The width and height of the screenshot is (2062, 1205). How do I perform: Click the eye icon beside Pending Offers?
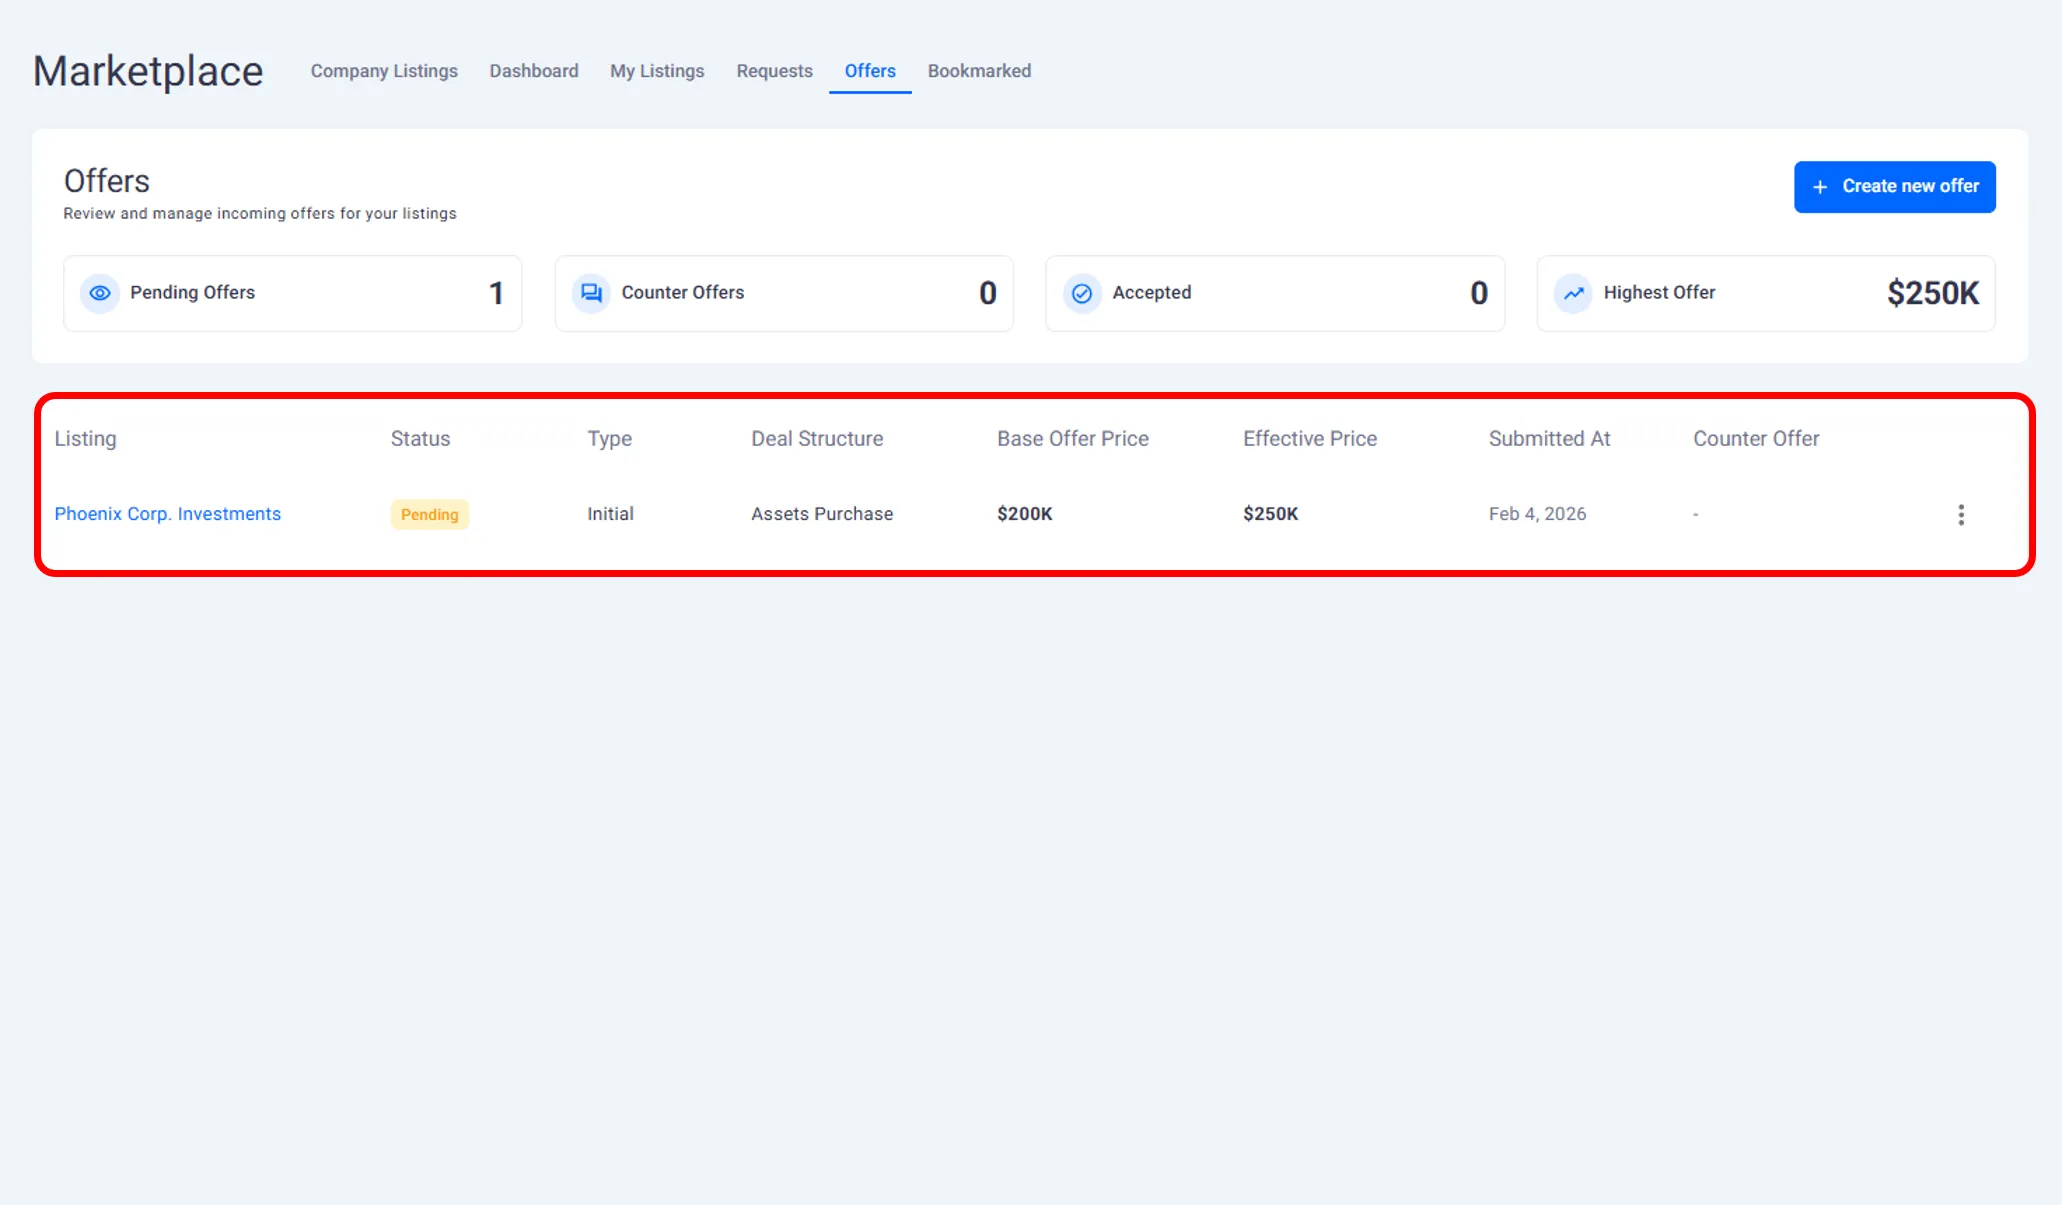click(x=100, y=293)
